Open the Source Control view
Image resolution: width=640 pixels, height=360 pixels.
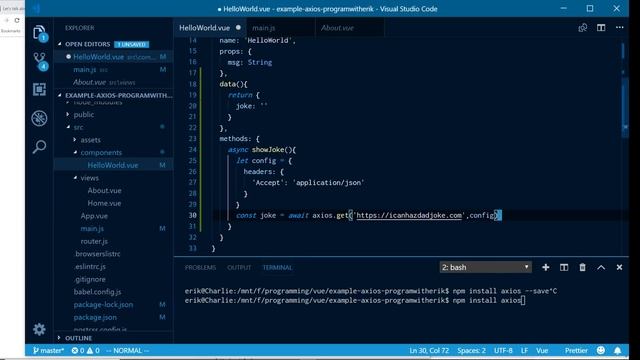pos(40,61)
